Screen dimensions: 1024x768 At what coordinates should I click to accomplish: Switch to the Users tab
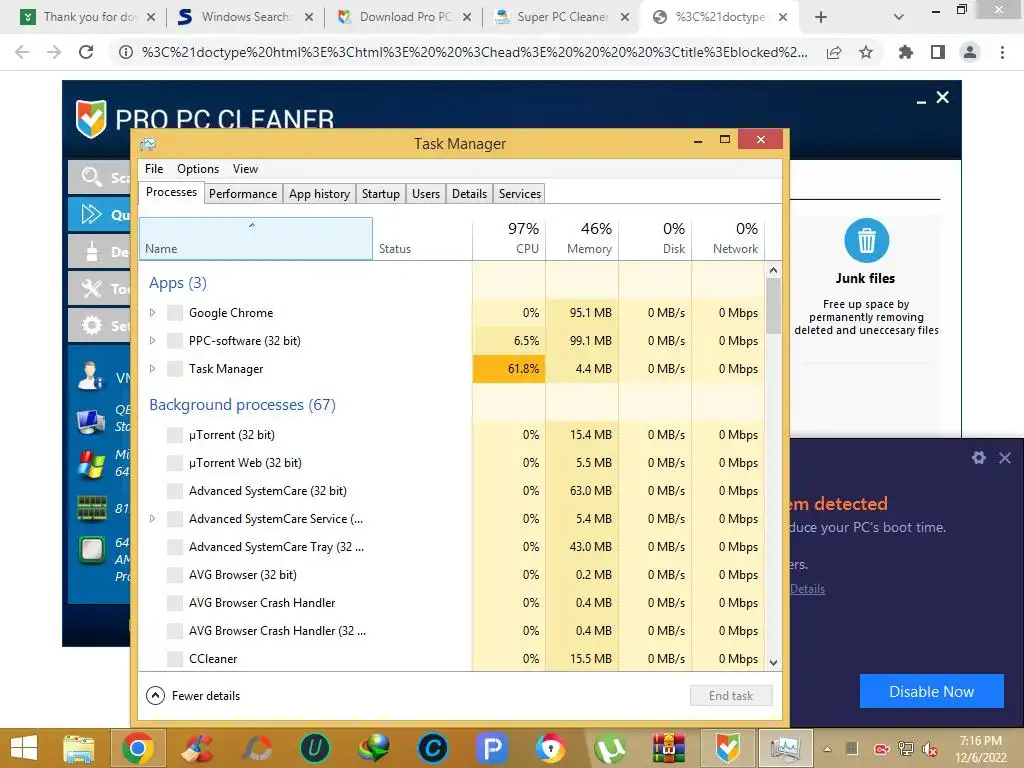pyautogui.click(x=426, y=194)
